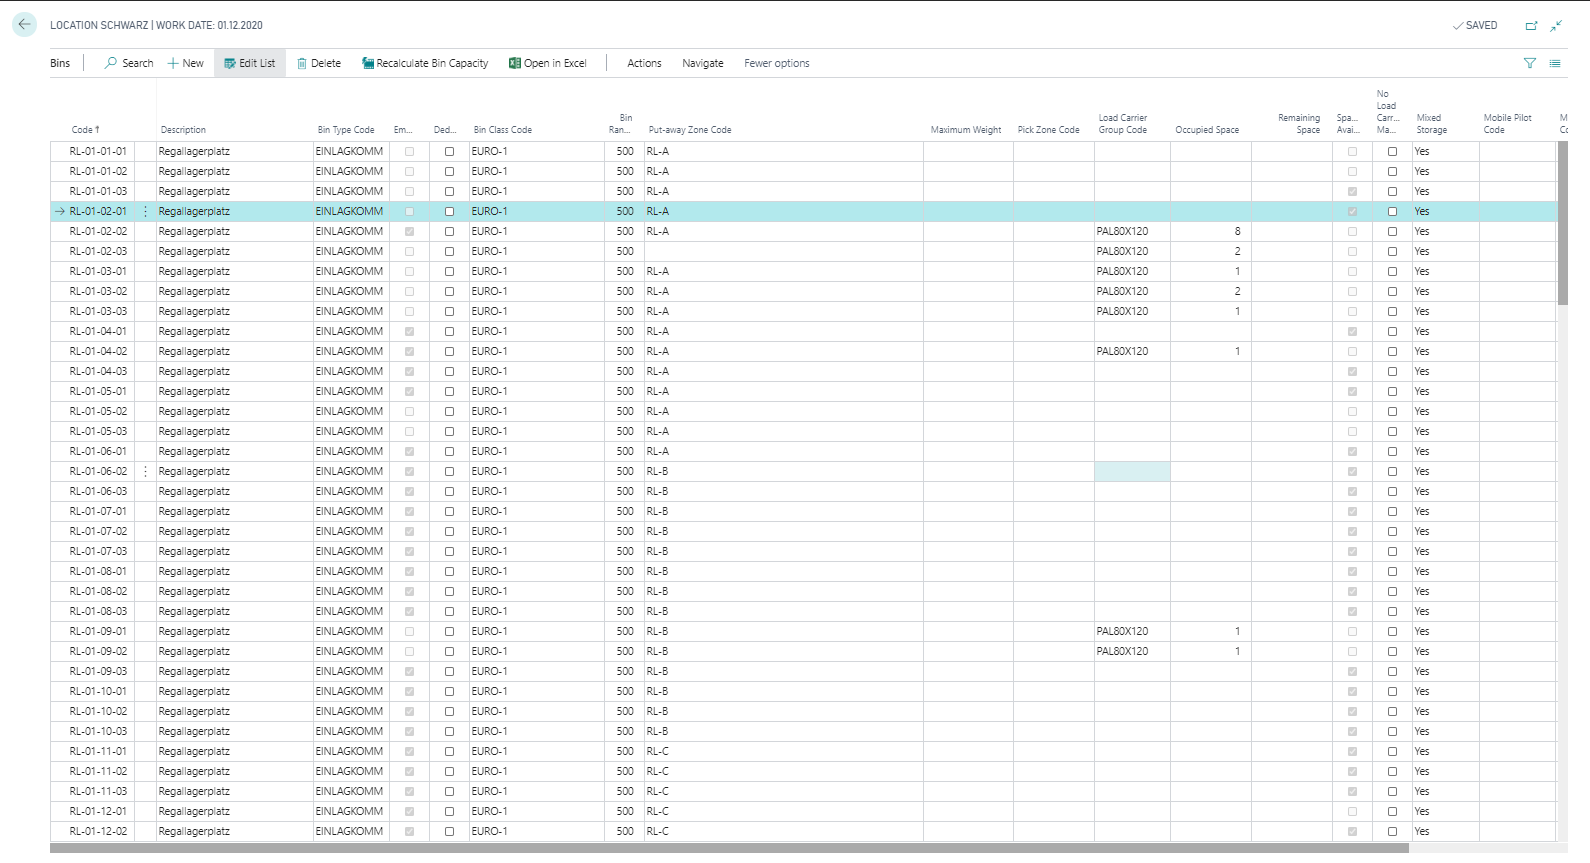Go back using the arrow button
This screenshot has width=1590, height=863.
click(x=24, y=24)
